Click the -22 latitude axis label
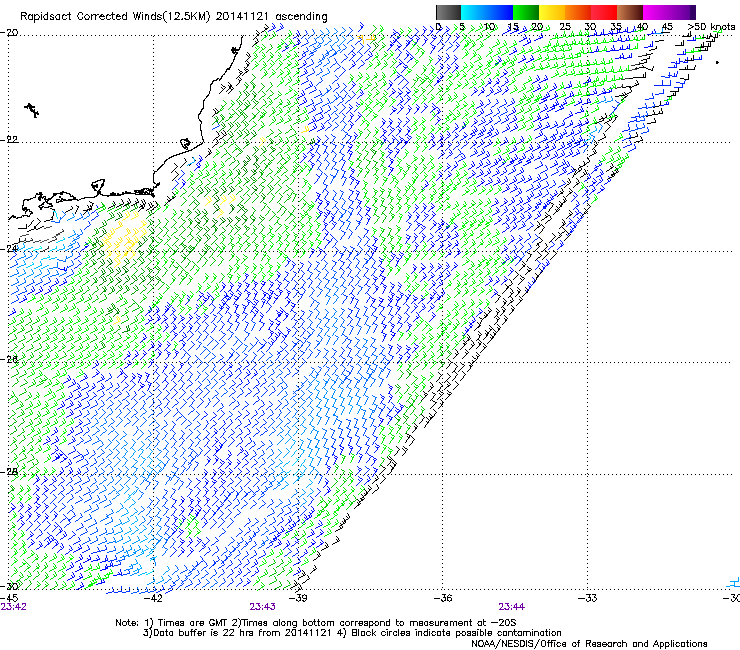740x650 pixels. pos(9,140)
